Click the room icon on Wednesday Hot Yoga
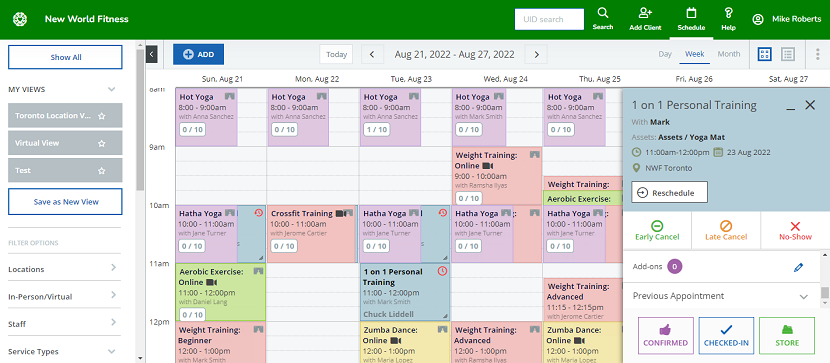The image size is (830, 363). tap(499, 96)
